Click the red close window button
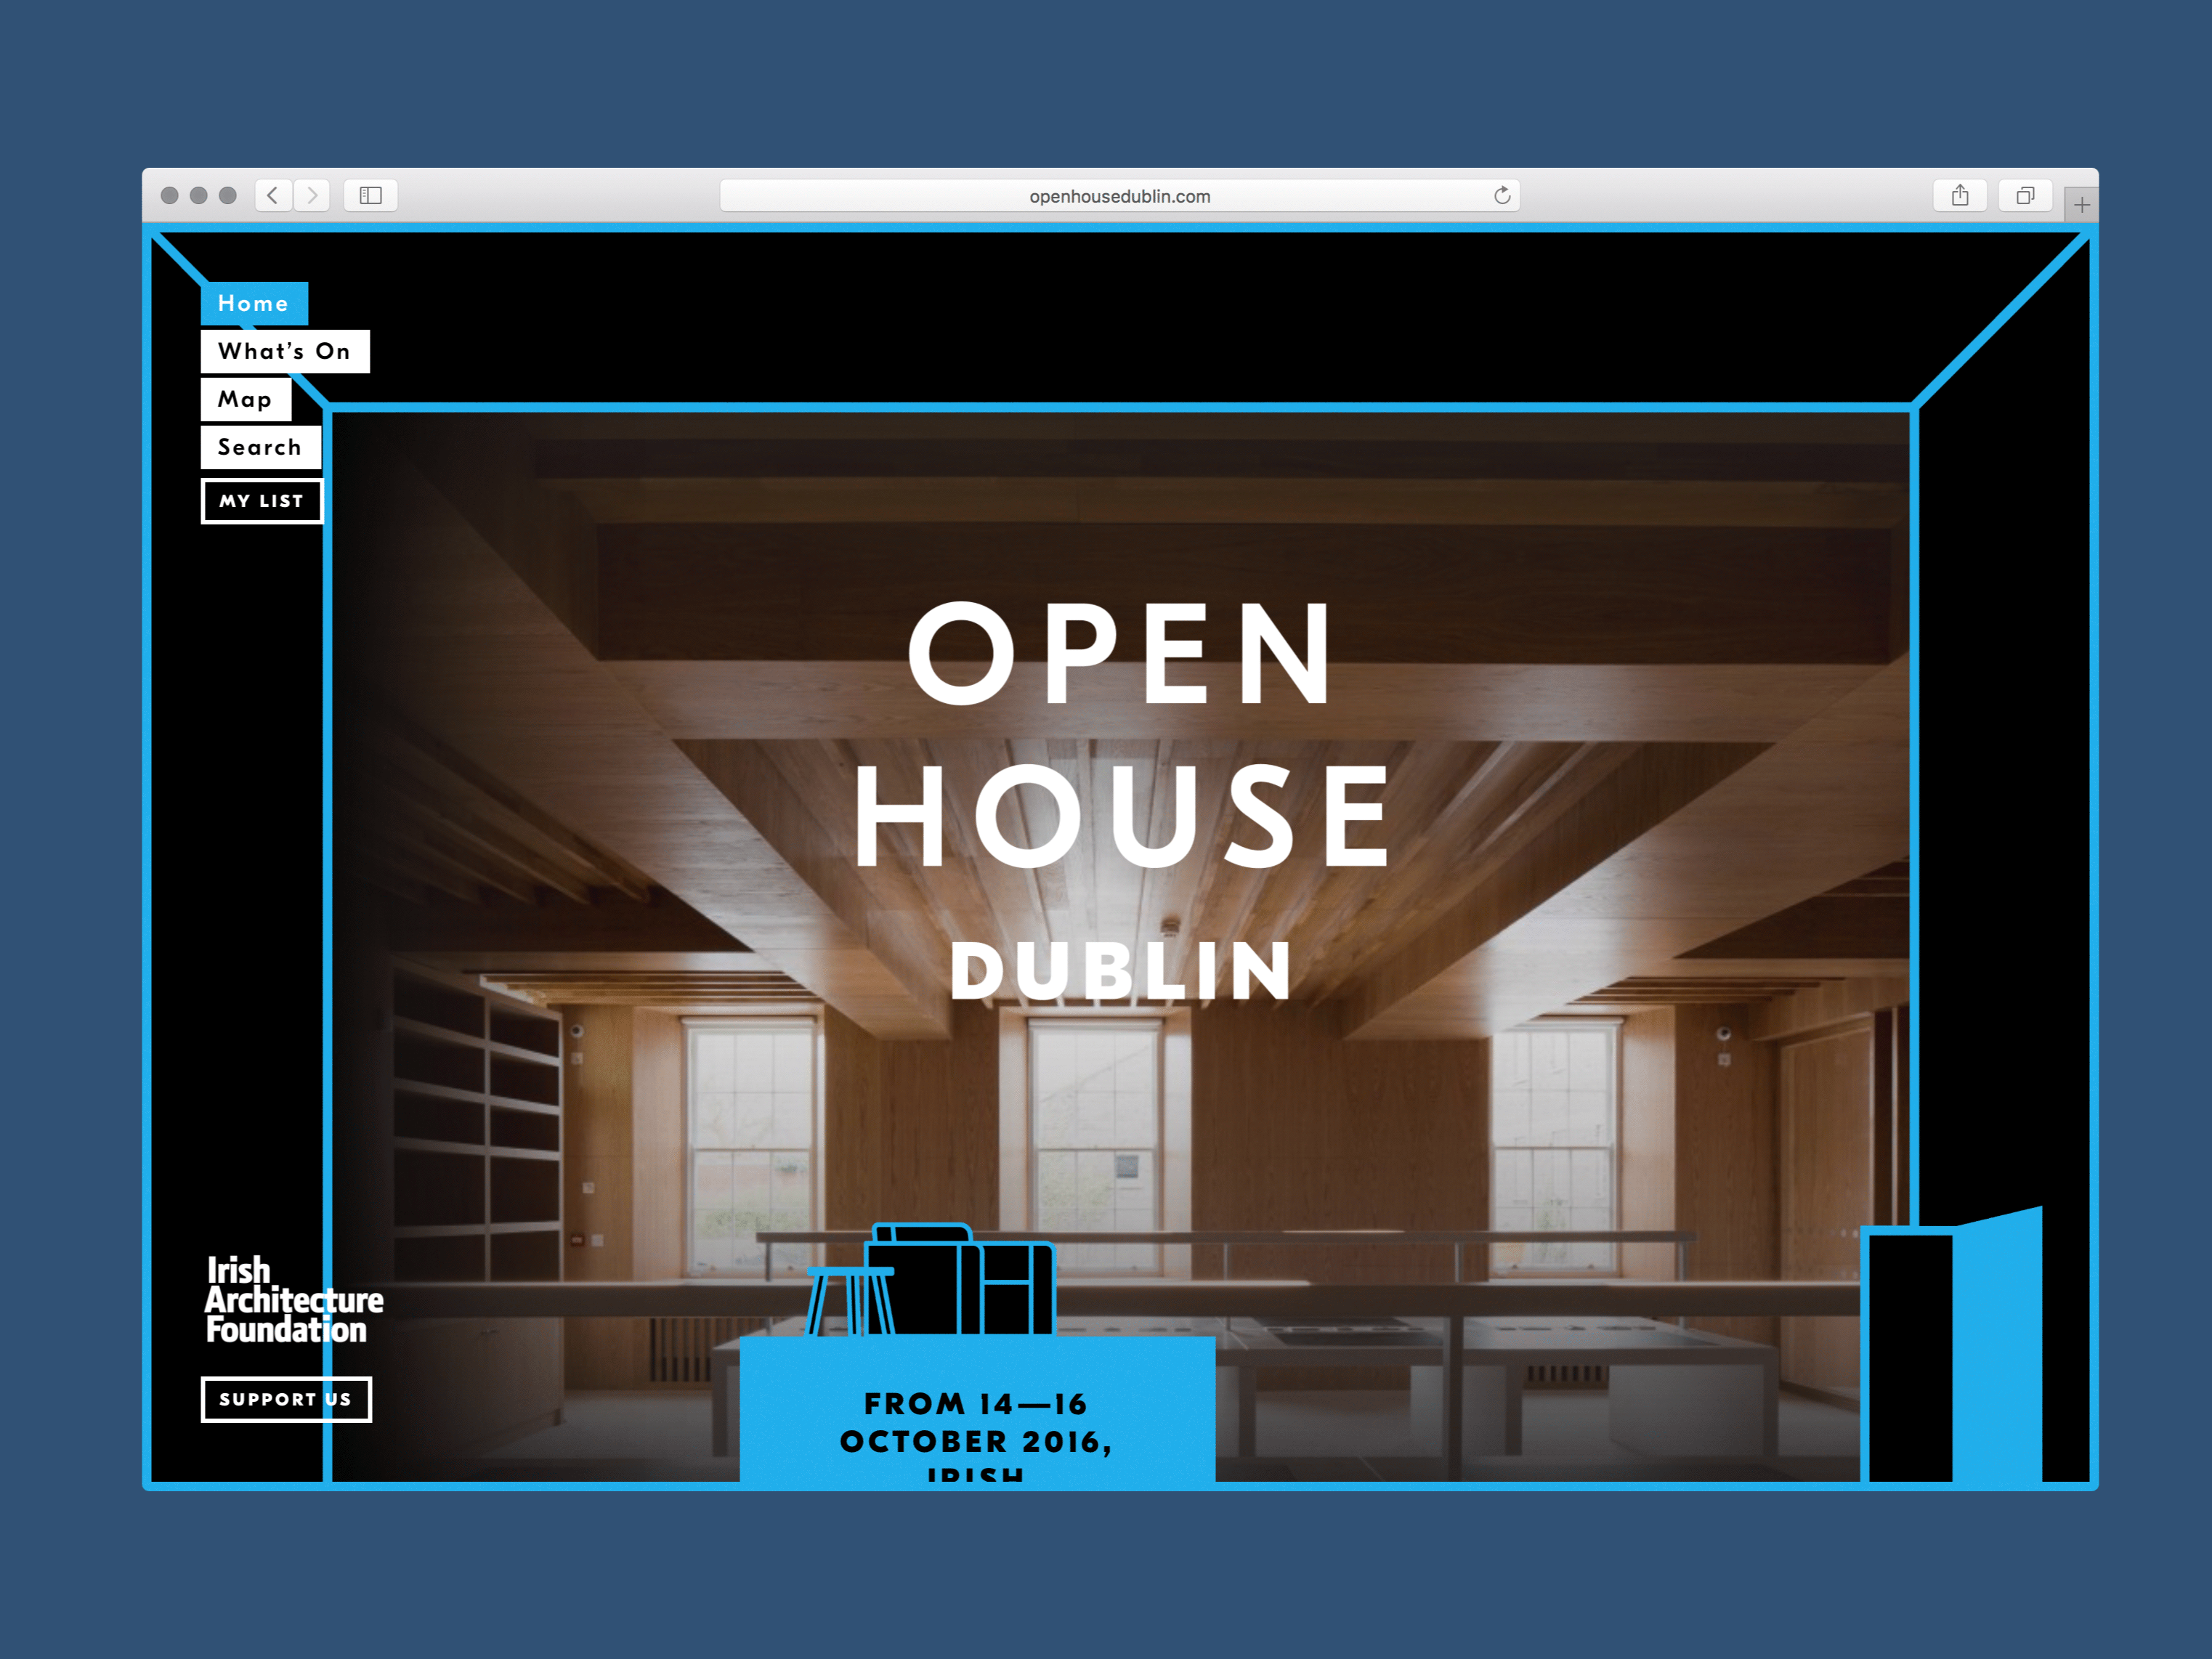This screenshot has height=1659, width=2212. click(170, 195)
